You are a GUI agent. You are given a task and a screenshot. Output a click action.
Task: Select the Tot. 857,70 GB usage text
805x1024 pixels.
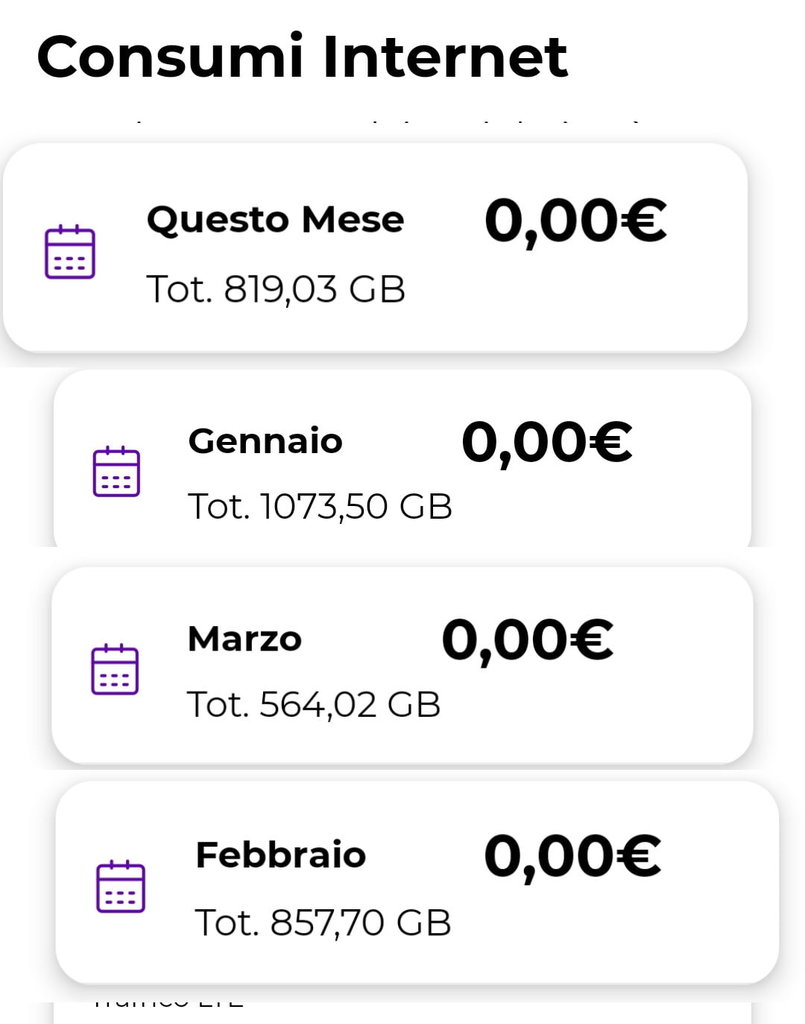pyautogui.click(x=322, y=921)
